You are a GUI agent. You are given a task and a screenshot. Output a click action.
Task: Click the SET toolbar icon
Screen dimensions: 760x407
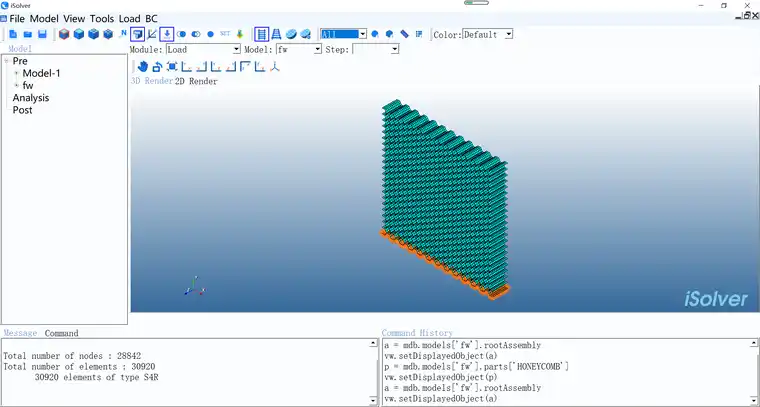click(225, 33)
